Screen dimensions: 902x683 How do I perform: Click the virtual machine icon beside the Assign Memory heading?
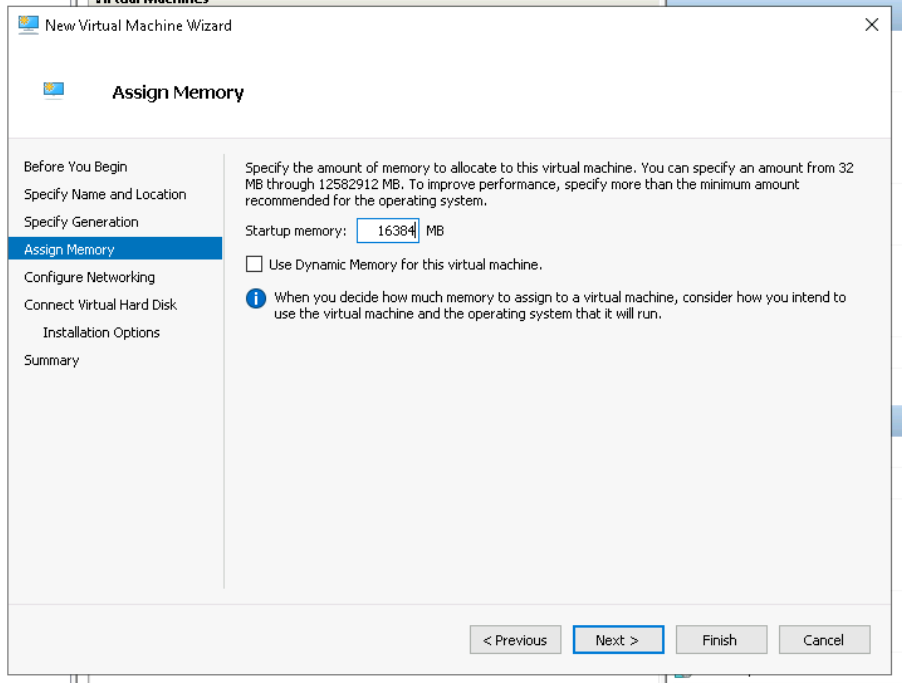click(54, 91)
